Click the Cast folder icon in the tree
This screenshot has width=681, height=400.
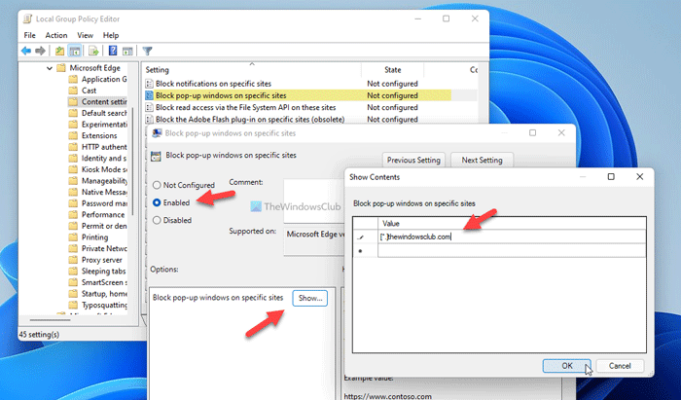click(x=73, y=90)
